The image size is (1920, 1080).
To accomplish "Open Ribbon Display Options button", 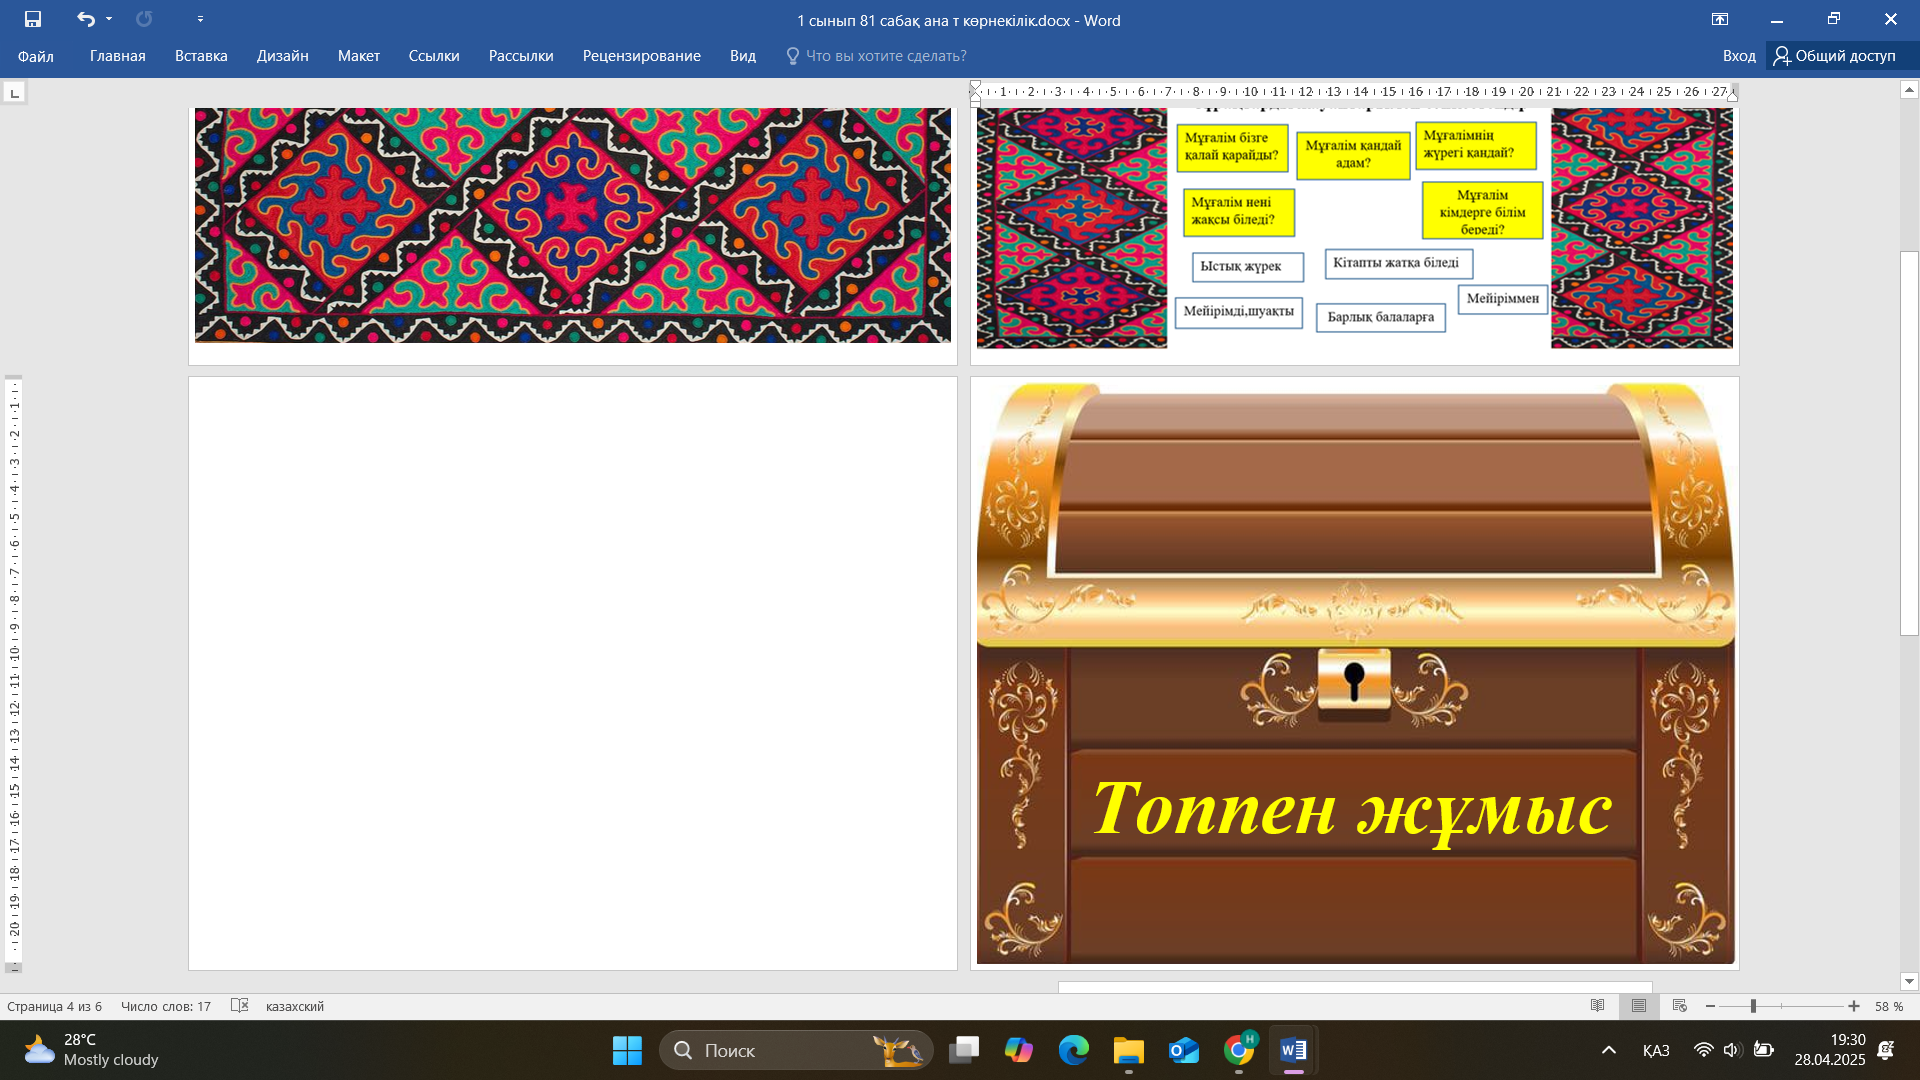I will [x=1719, y=19].
